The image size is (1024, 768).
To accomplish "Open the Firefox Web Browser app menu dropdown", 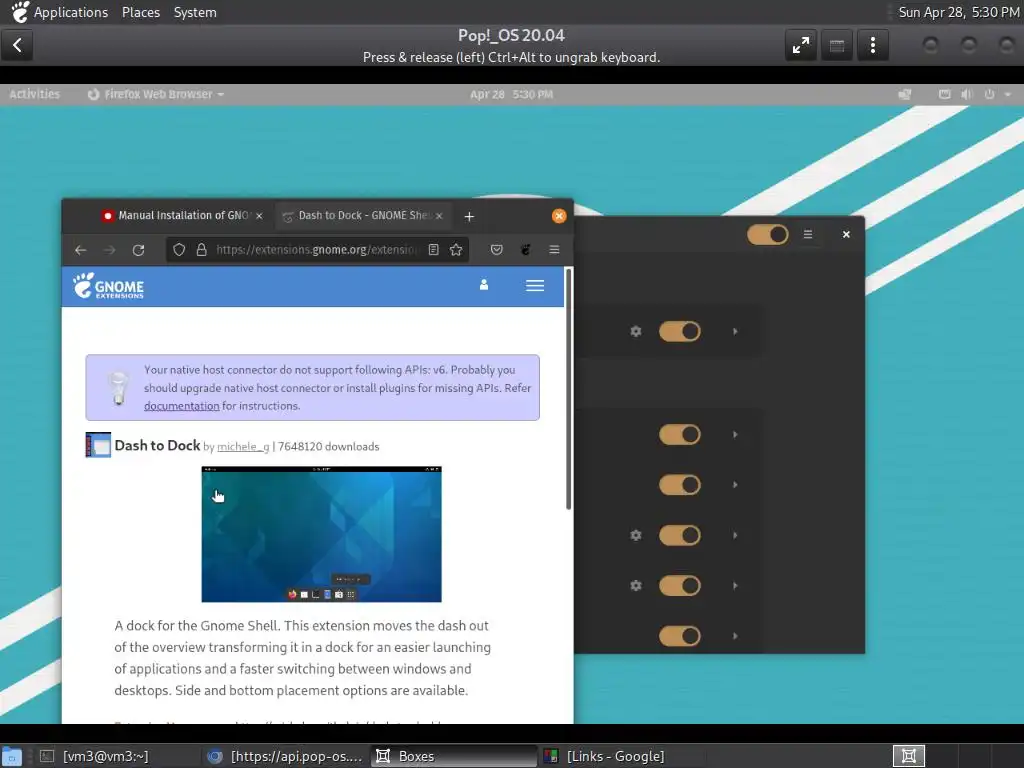I will tap(155, 94).
